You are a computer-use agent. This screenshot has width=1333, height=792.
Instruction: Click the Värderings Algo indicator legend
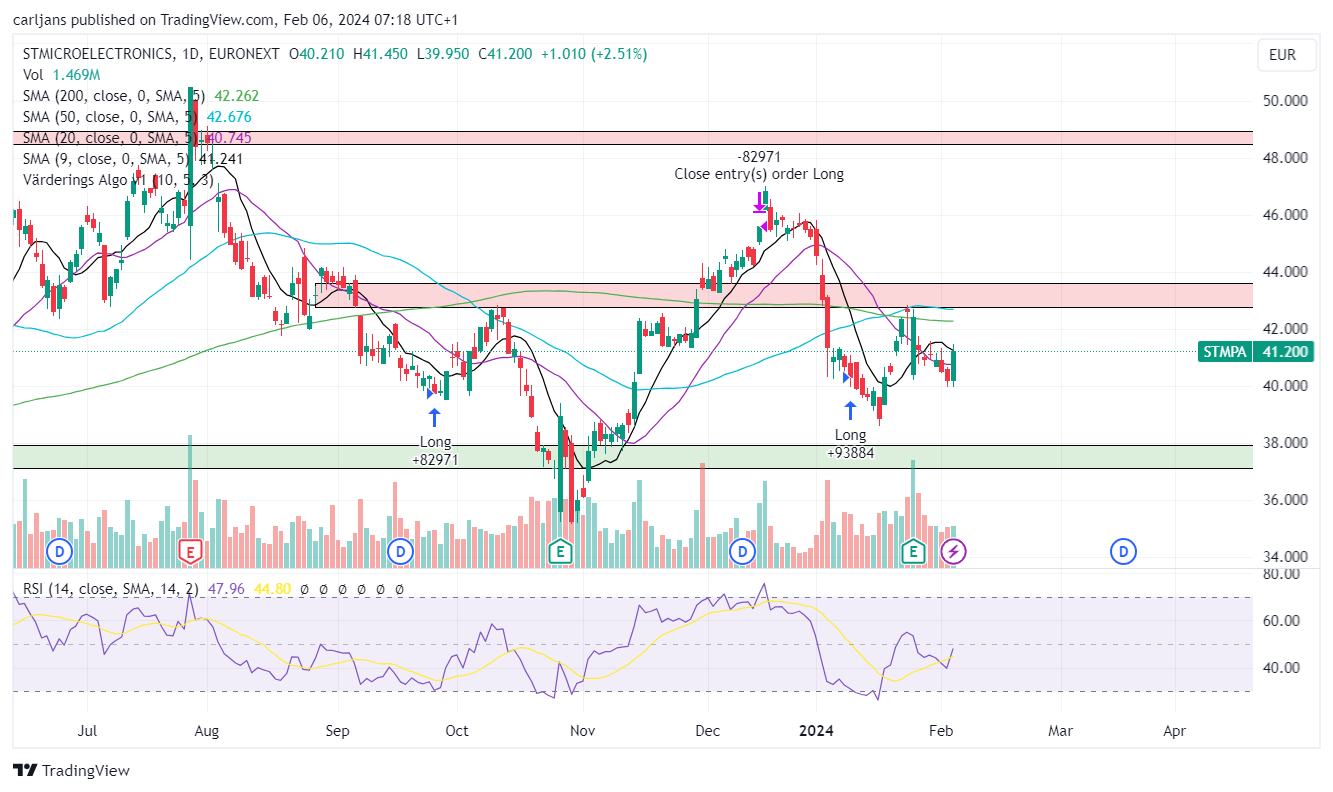(117, 179)
